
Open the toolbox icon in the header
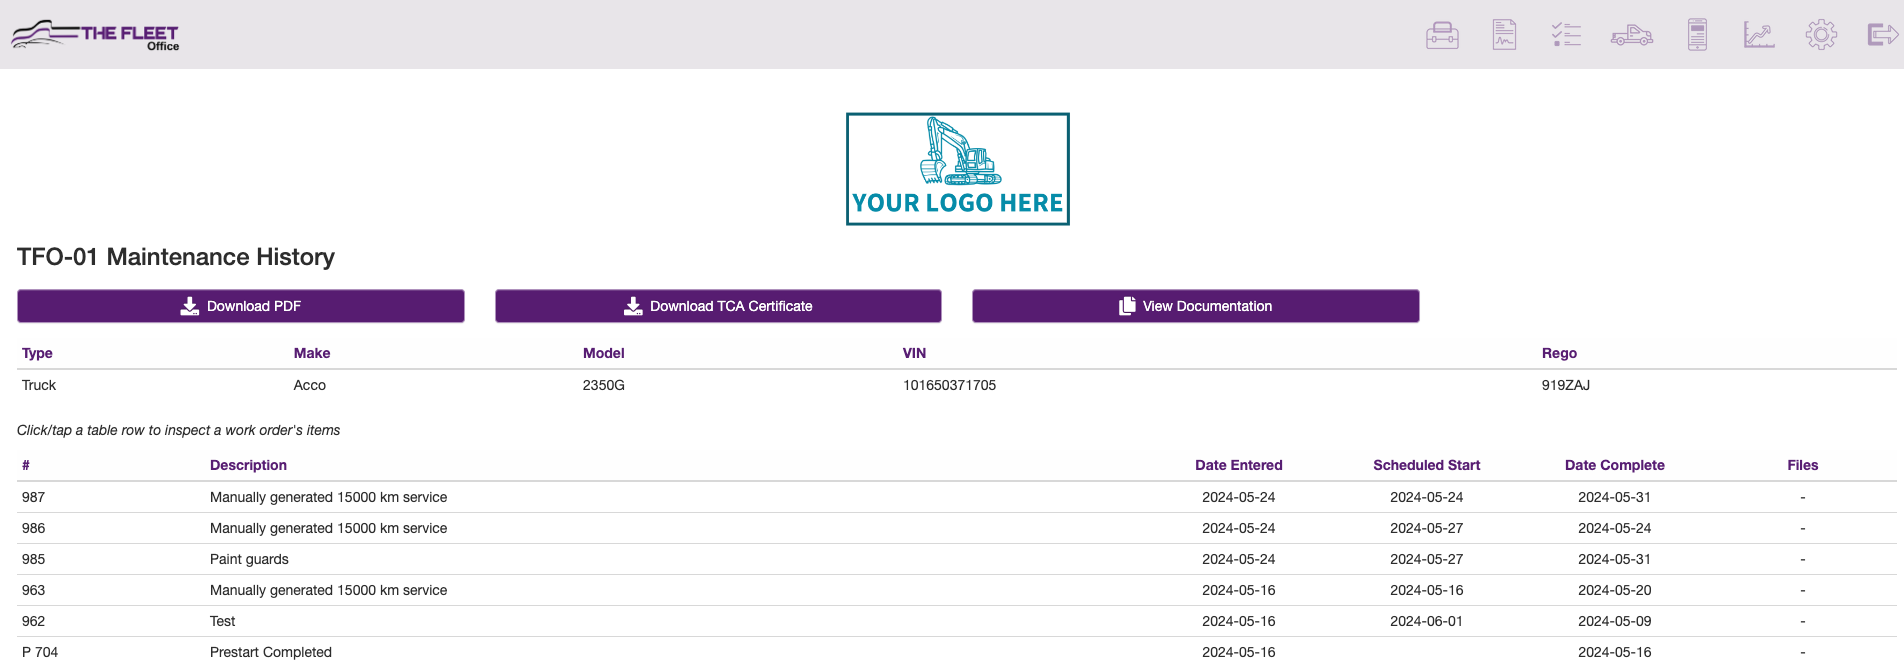tap(1442, 35)
